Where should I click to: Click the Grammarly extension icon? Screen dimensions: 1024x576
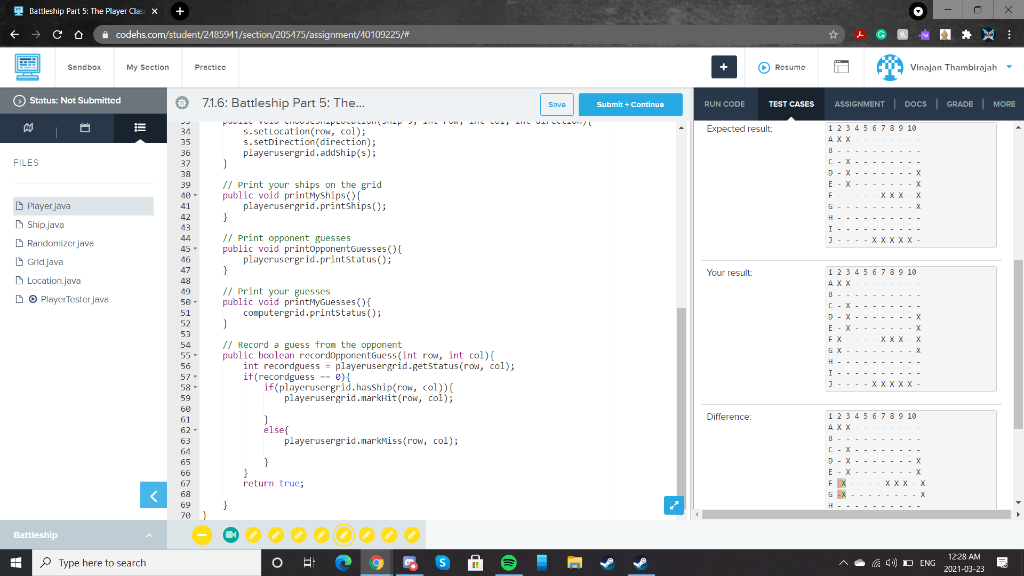tap(881, 35)
